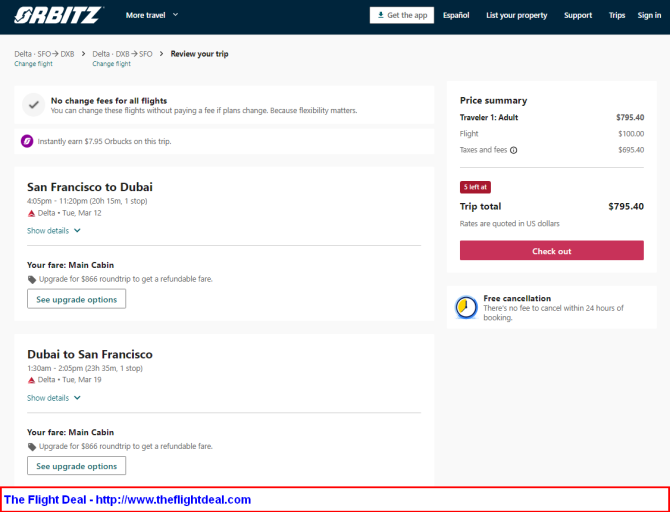Screen dimensions: 670x512
Task: Open the Support menu item
Action: point(578,15)
